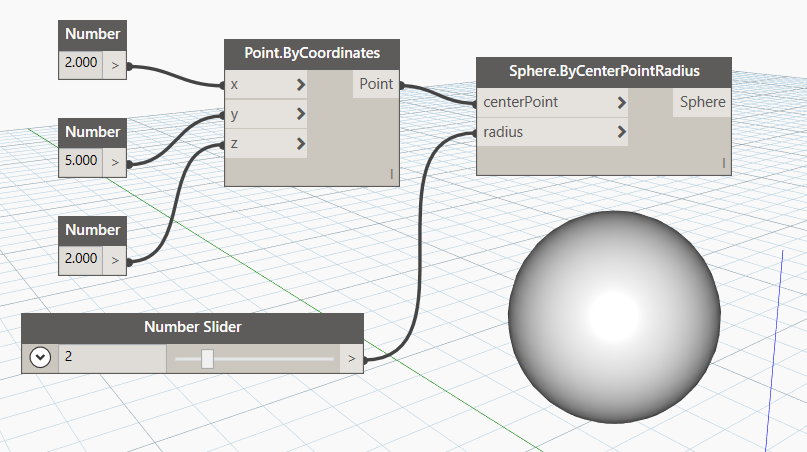Toggle lacing indicator on Point.ByCoordinates node
The image size is (807, 452).
(392, 174)
